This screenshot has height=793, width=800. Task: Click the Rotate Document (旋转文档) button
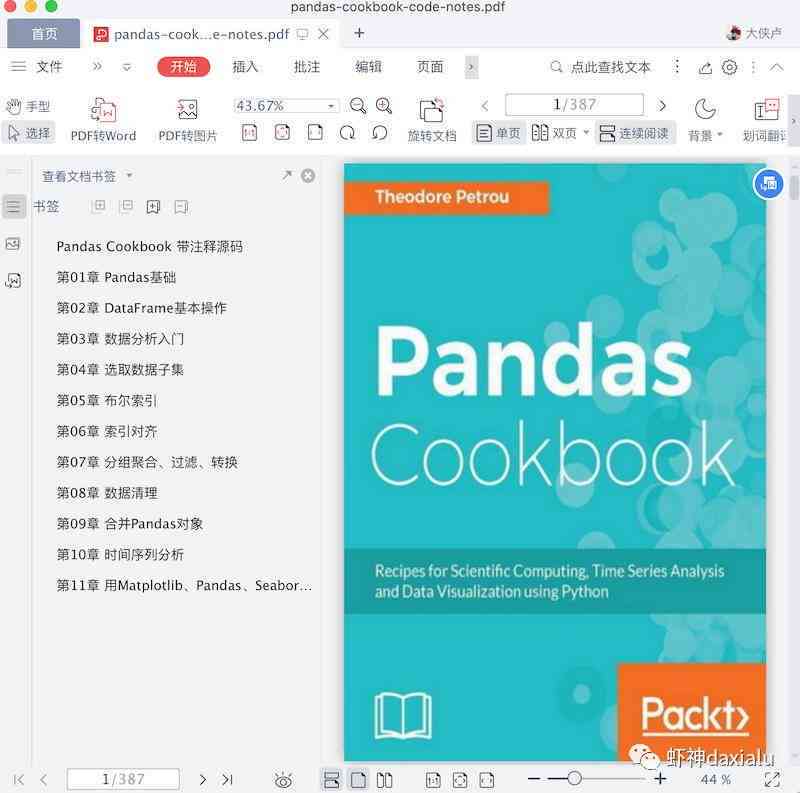coord(432,120)
